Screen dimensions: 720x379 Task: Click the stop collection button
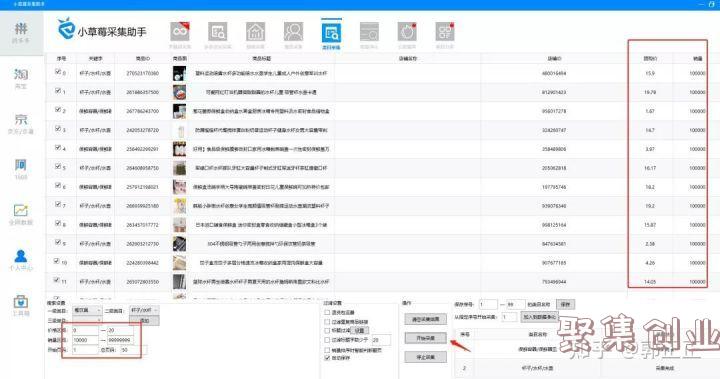pyautogui.click(x=425, y=357)
